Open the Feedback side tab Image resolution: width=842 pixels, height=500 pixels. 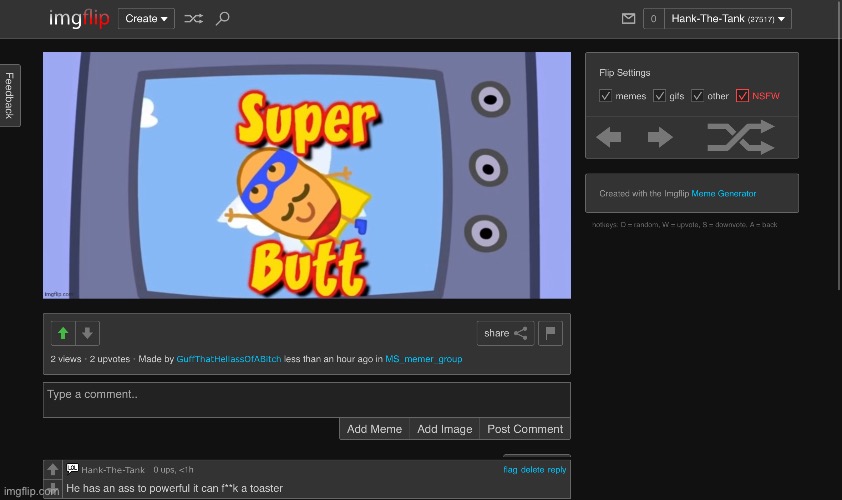(x=10, y=96)
